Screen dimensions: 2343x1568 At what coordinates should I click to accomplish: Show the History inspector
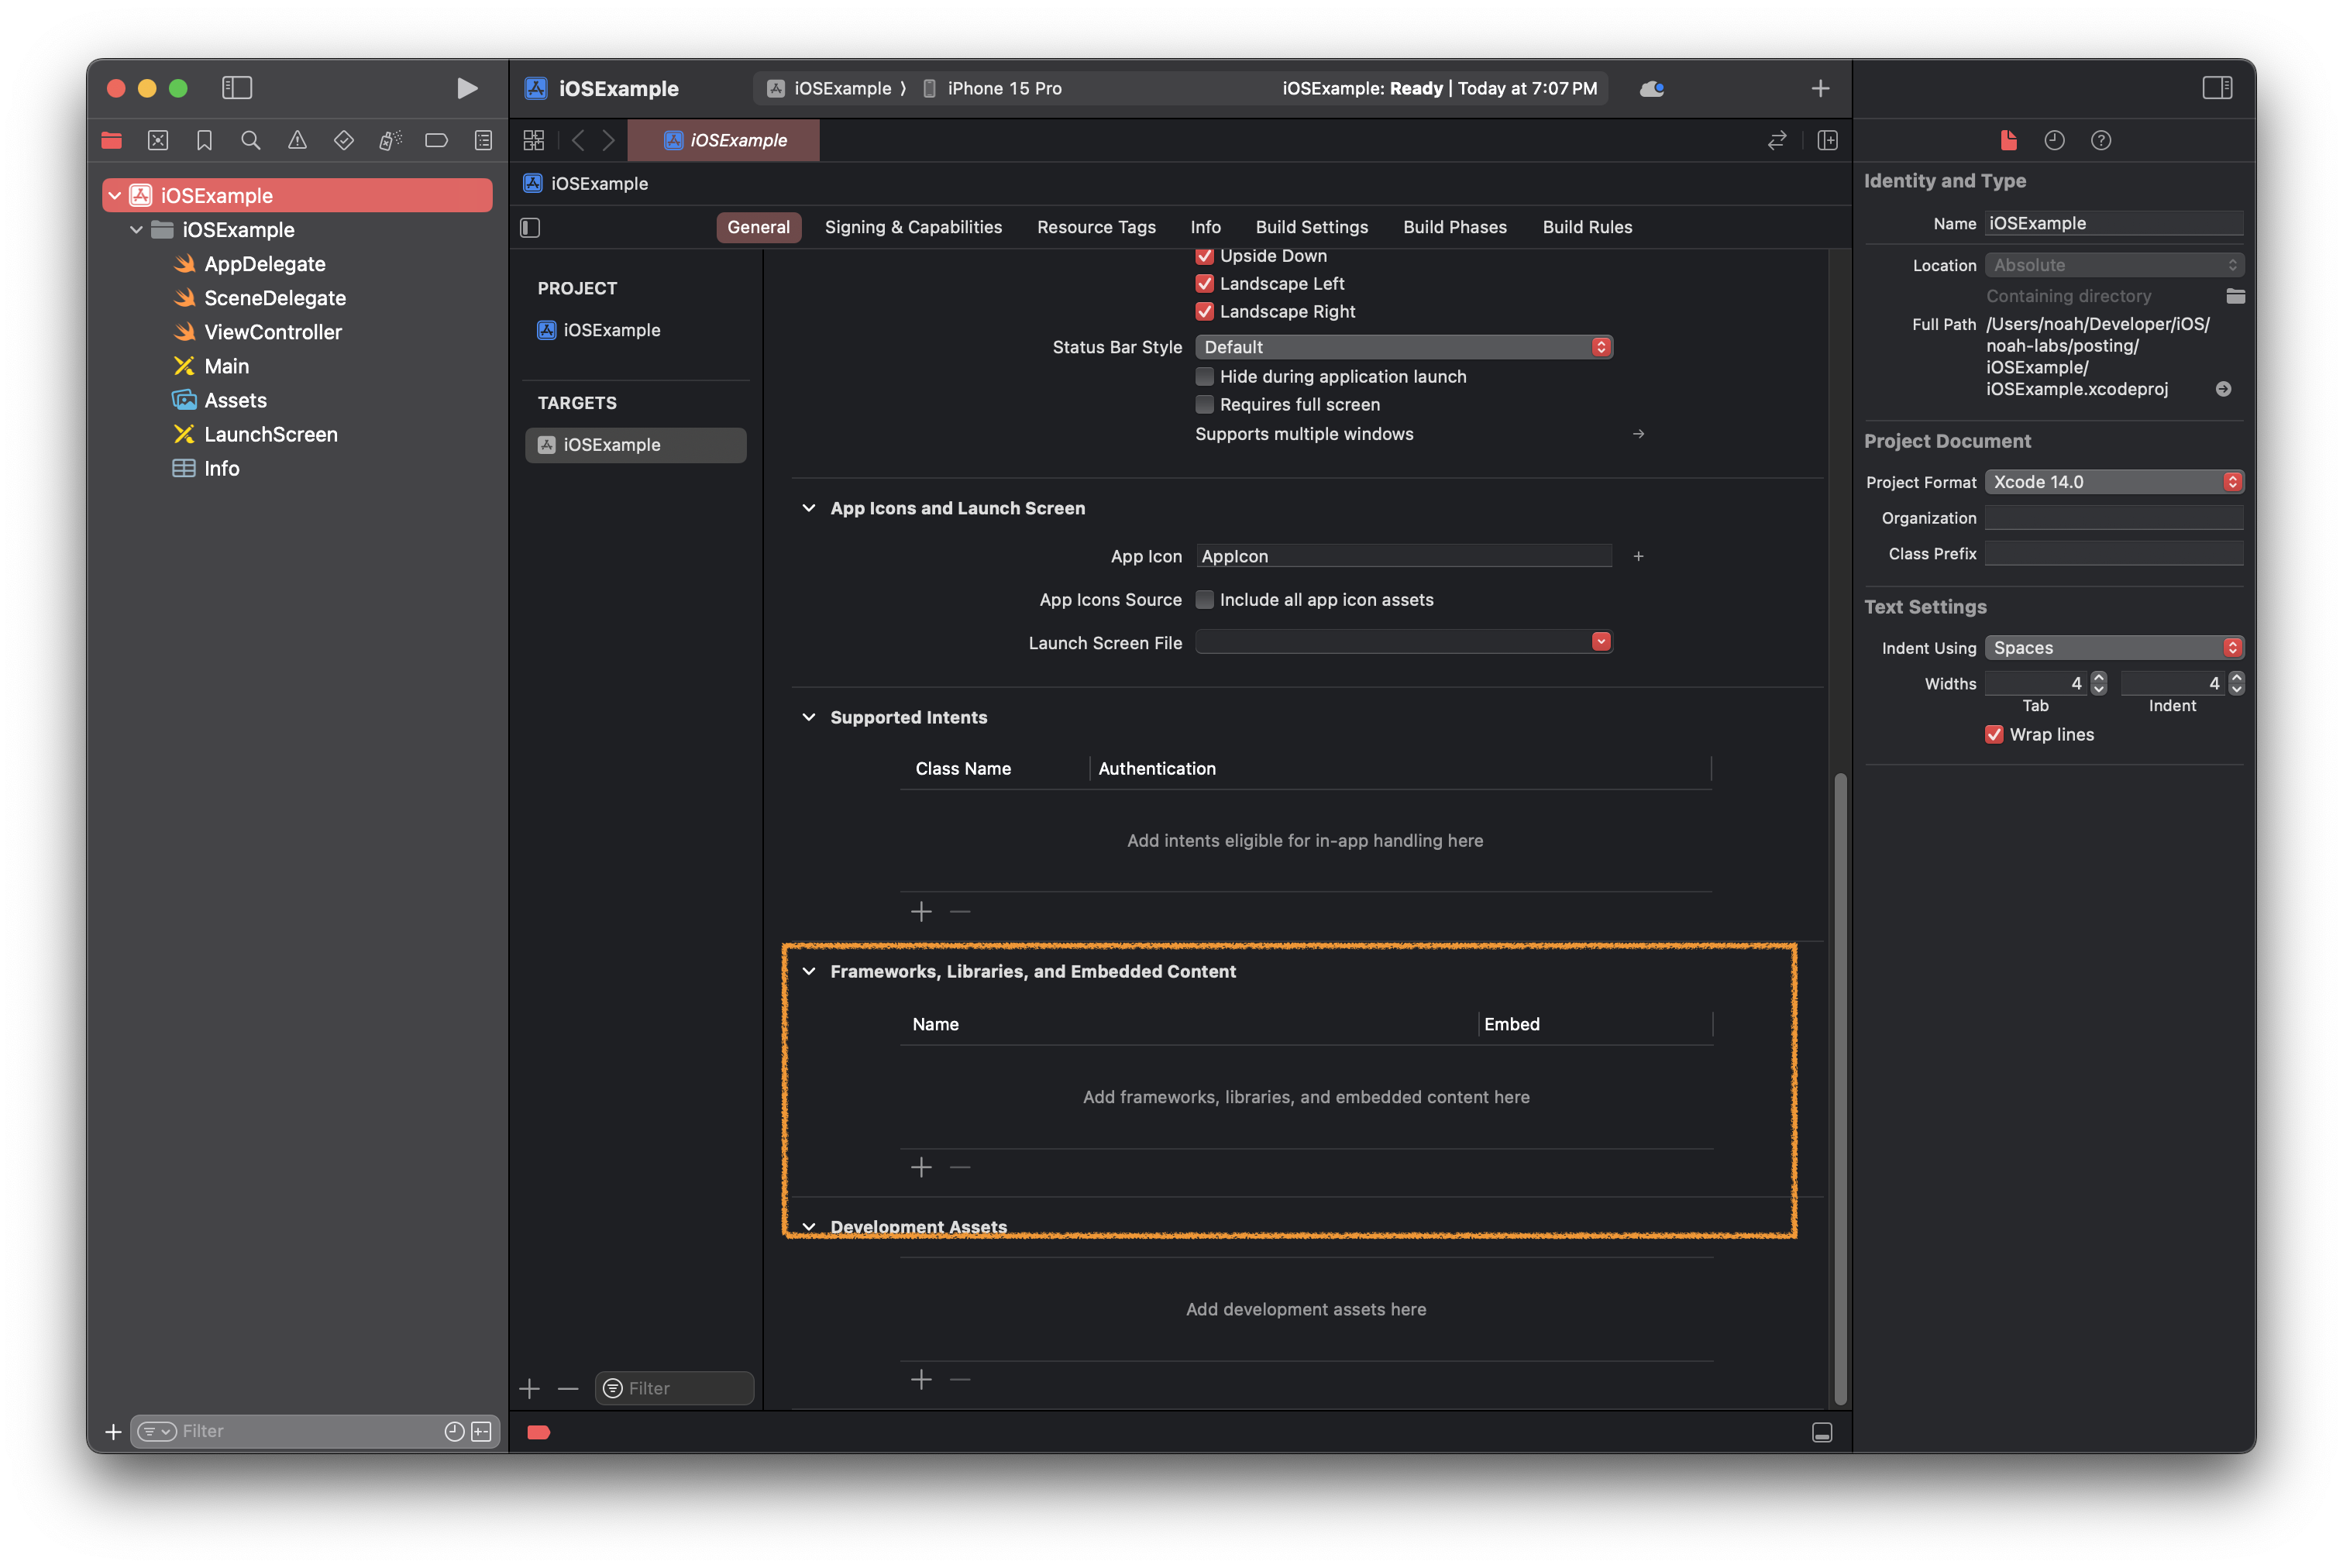coord(2054,140)
